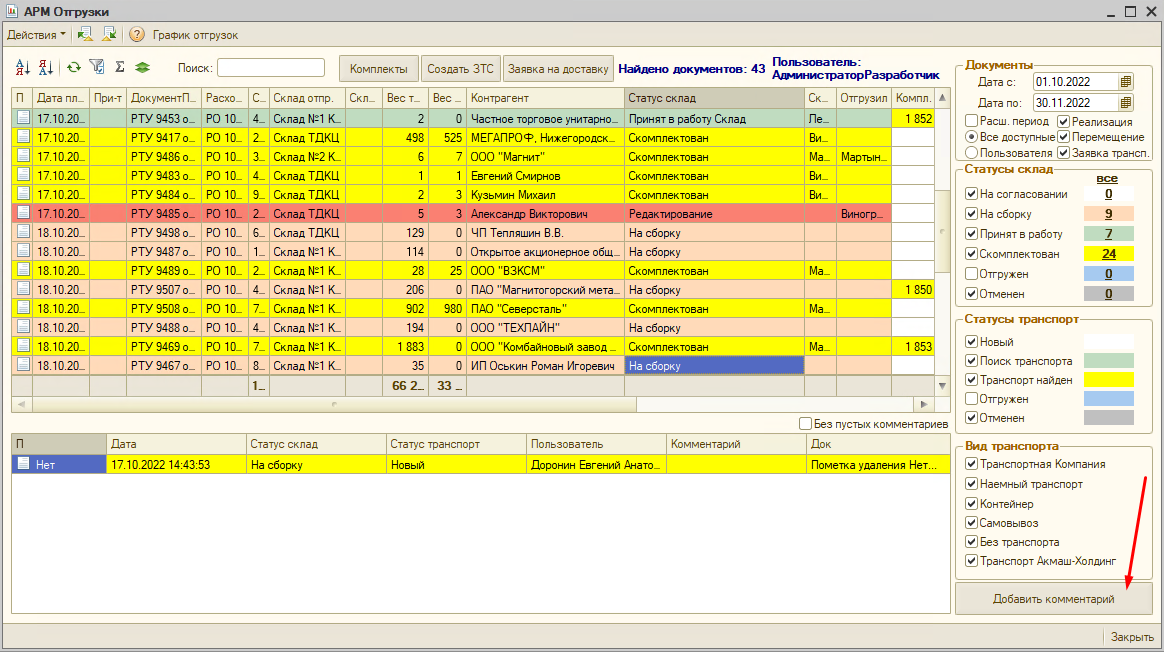
Task: Open calendar for Дата по field
Action: 1125,102
